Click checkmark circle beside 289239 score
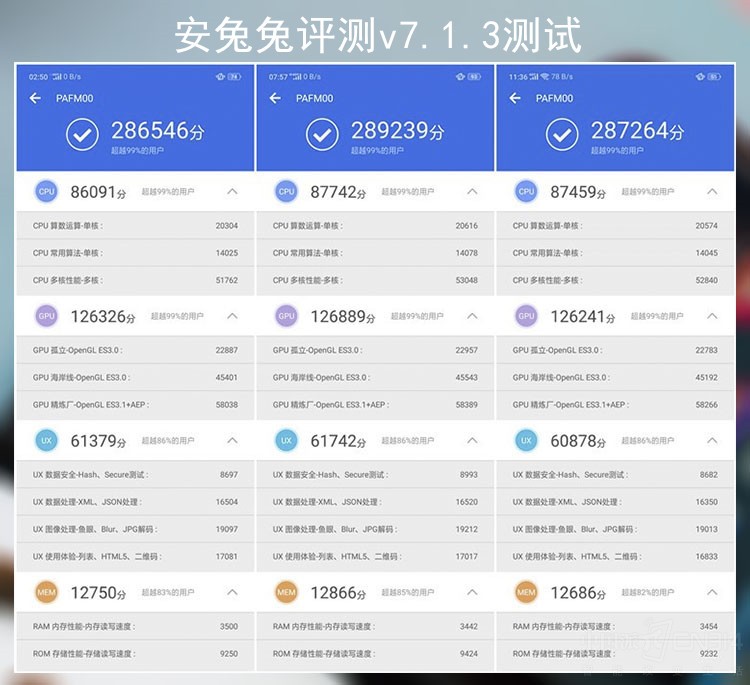 [x=322, y=134]
